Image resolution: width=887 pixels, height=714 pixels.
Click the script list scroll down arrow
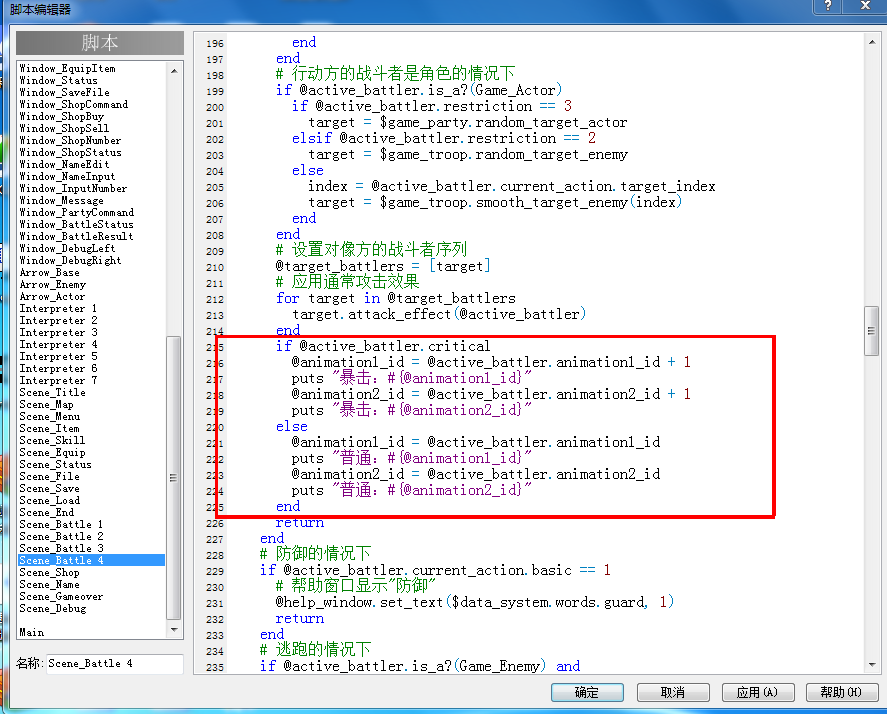coord(174,630)
